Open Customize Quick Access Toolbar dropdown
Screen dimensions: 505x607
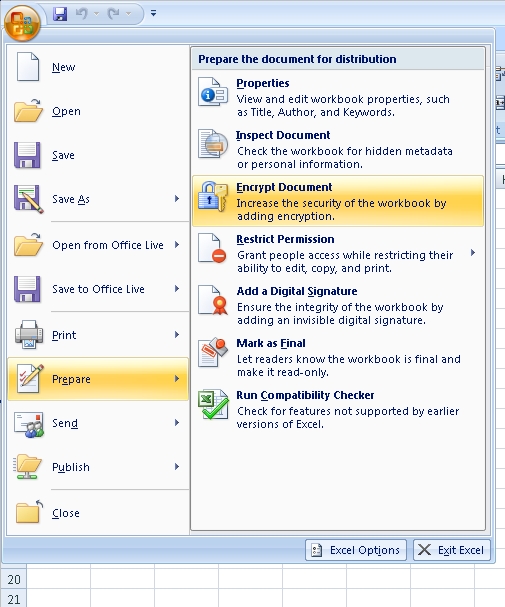pos(154,13)
